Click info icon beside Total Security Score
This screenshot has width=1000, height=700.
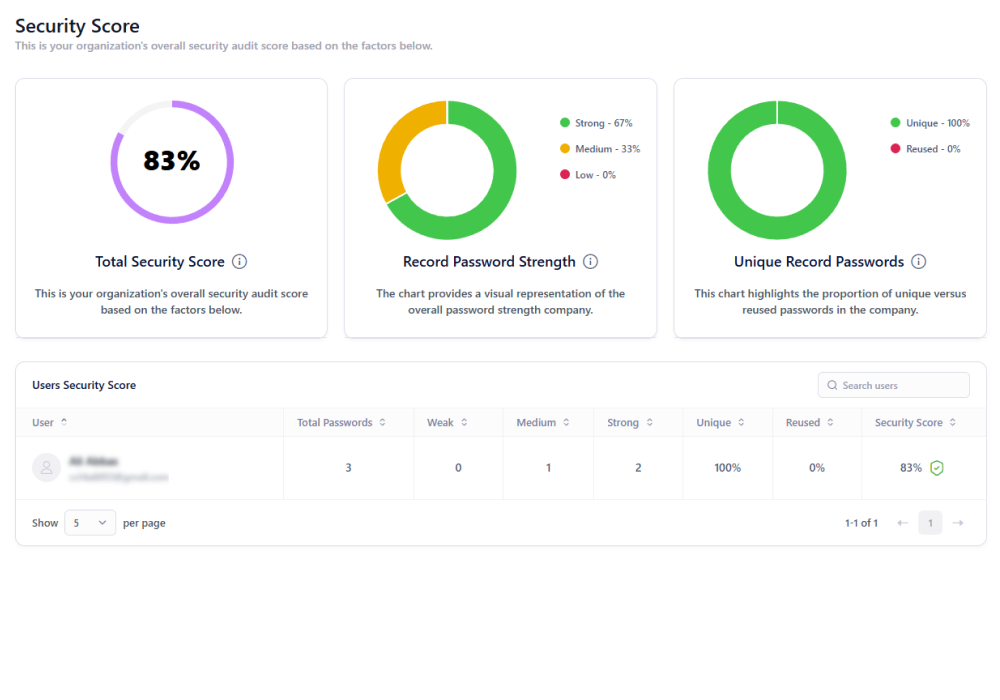tap(239, 262)
